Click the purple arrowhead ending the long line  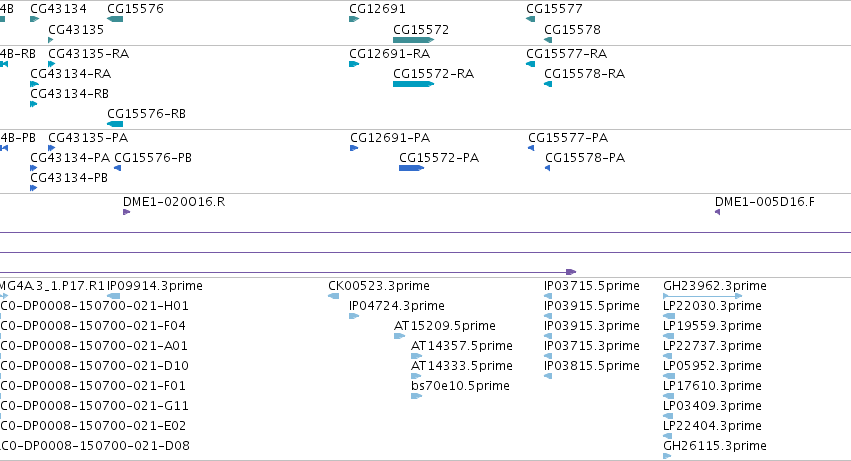571,271
